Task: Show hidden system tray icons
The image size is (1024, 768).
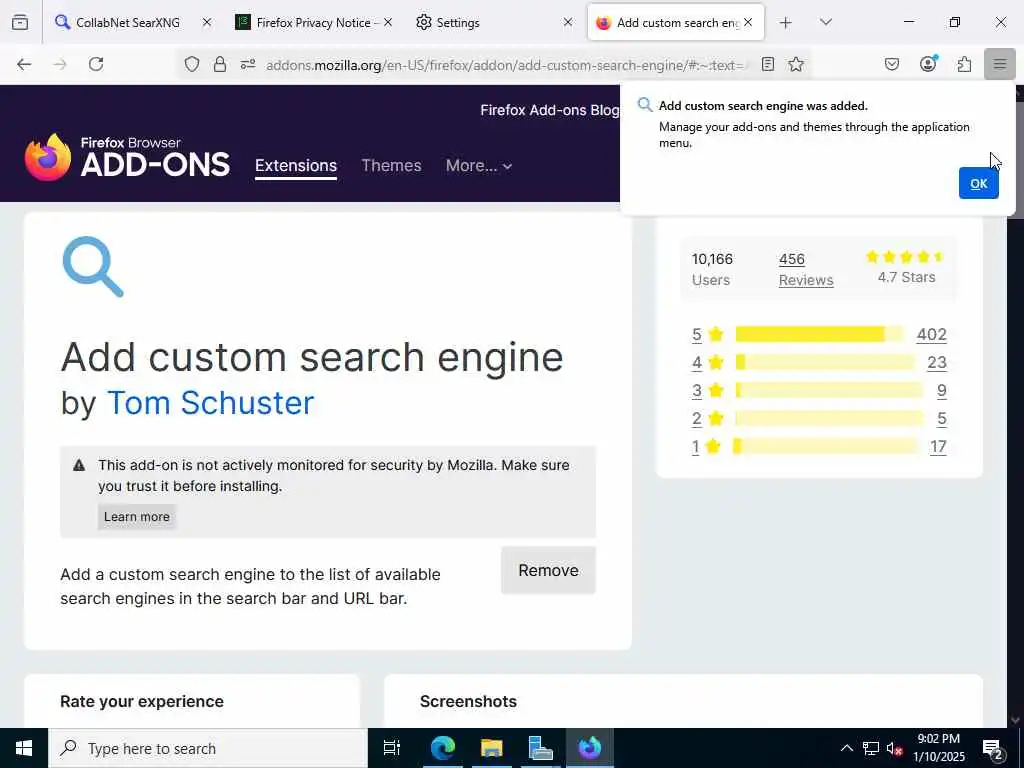Action: (846, 748)
